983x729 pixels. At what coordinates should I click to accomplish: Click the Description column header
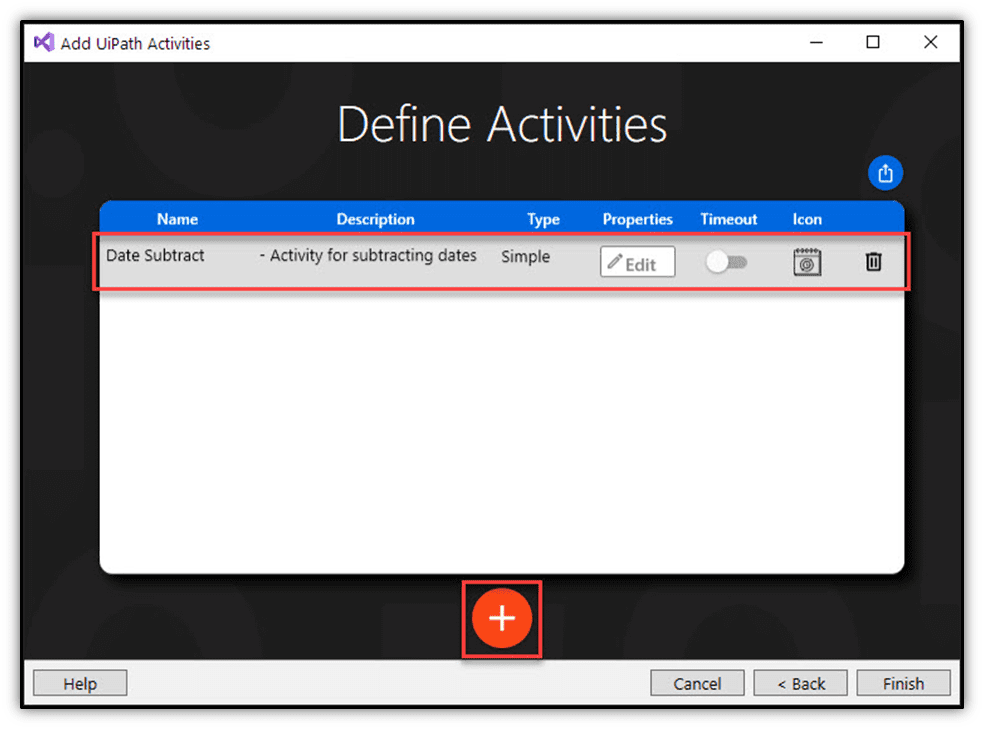click(x=376, y=219)
